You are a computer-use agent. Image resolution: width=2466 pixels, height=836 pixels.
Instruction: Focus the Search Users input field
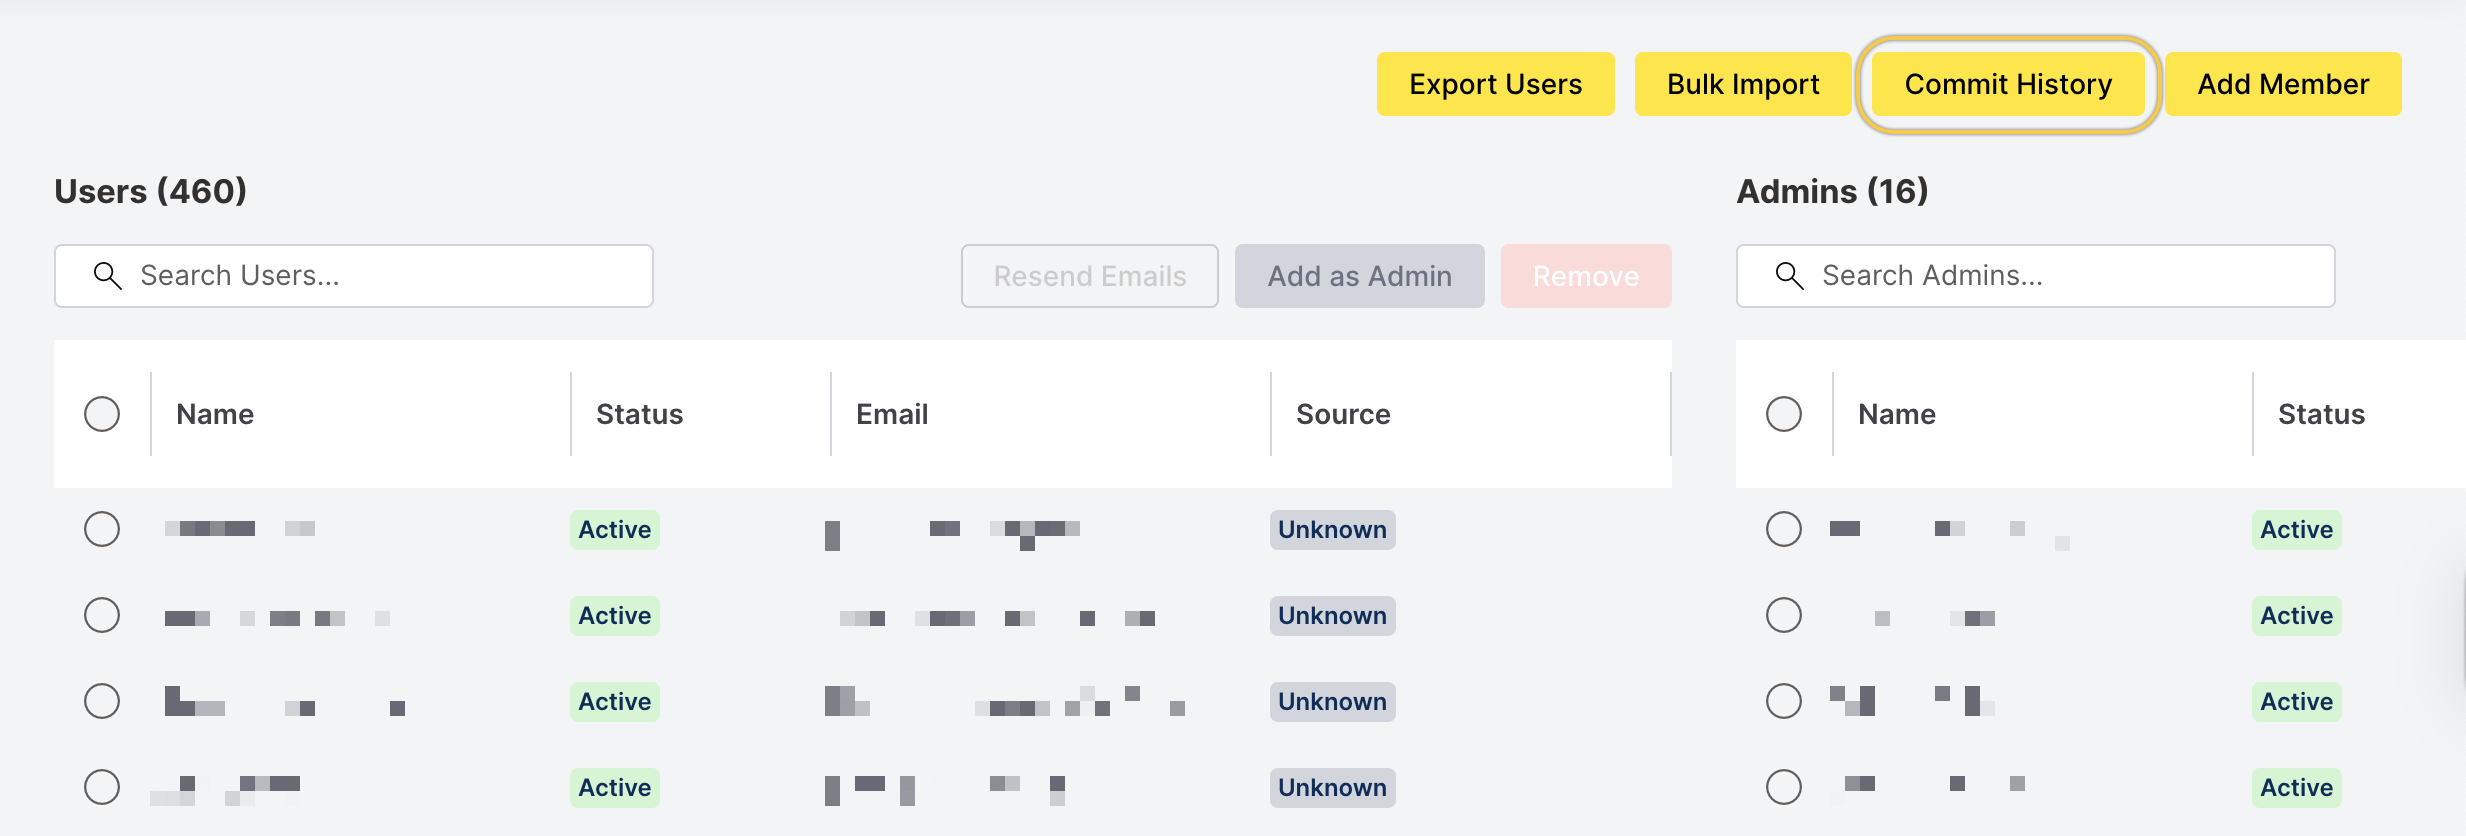[380, 276]
